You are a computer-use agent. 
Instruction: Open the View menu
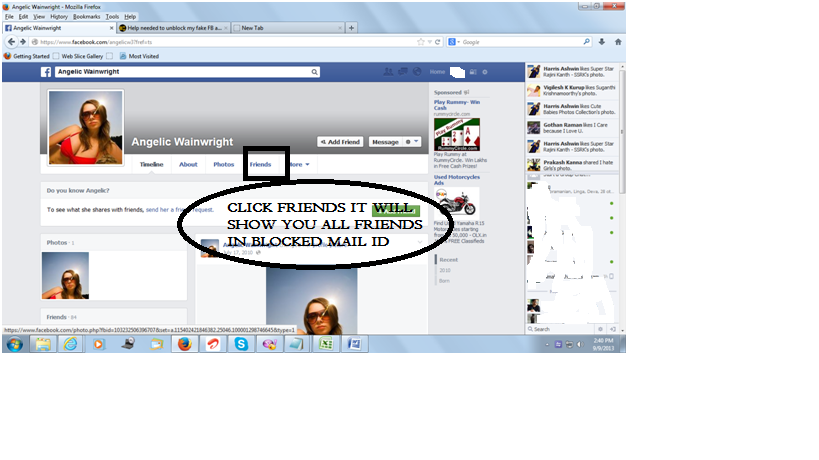(x=39, y=17)
